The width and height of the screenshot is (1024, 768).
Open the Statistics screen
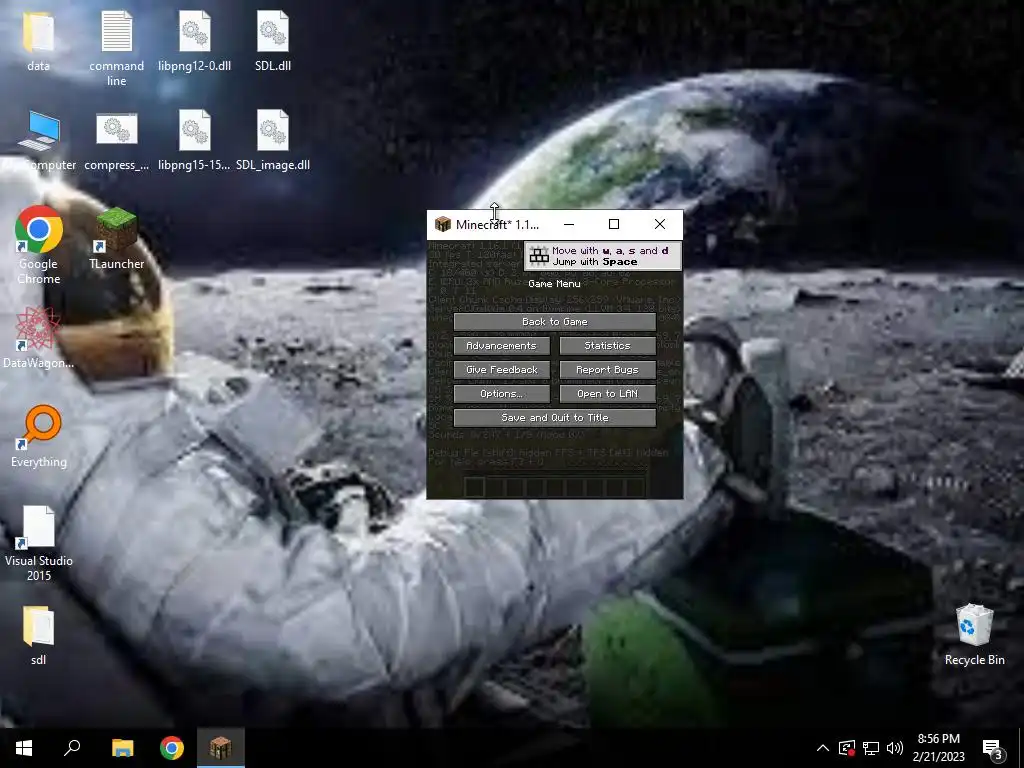(607, 345)
